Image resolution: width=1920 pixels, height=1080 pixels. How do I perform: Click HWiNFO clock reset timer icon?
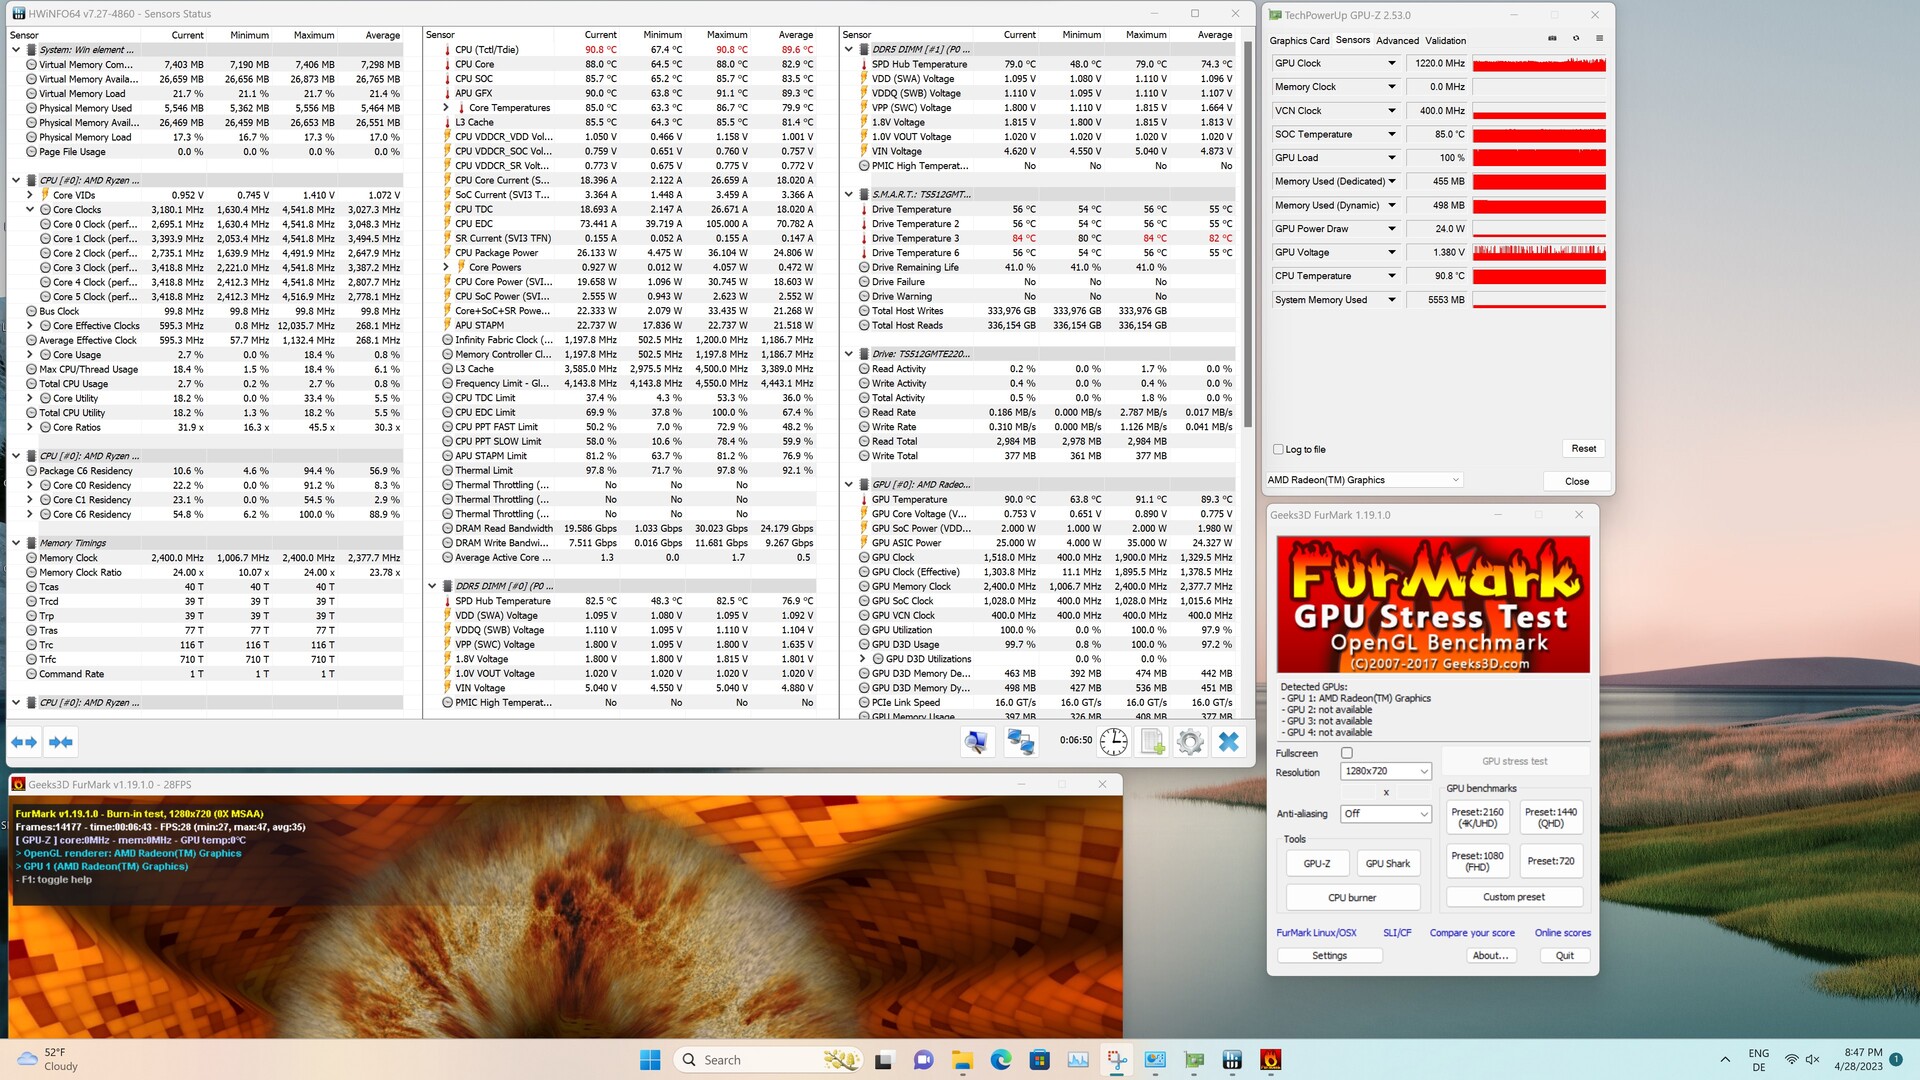tap(1113, 741)
